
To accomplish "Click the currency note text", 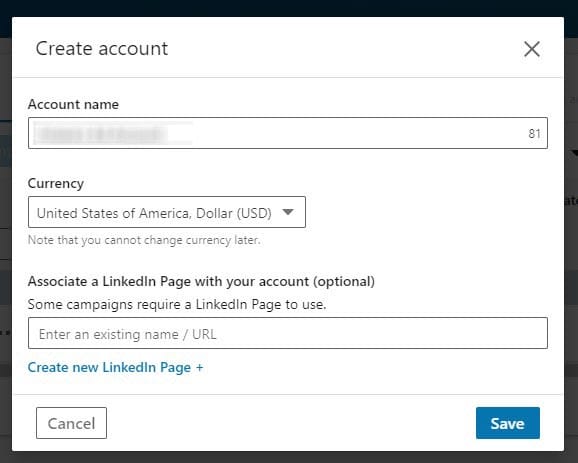I will [x=144, y=240].
